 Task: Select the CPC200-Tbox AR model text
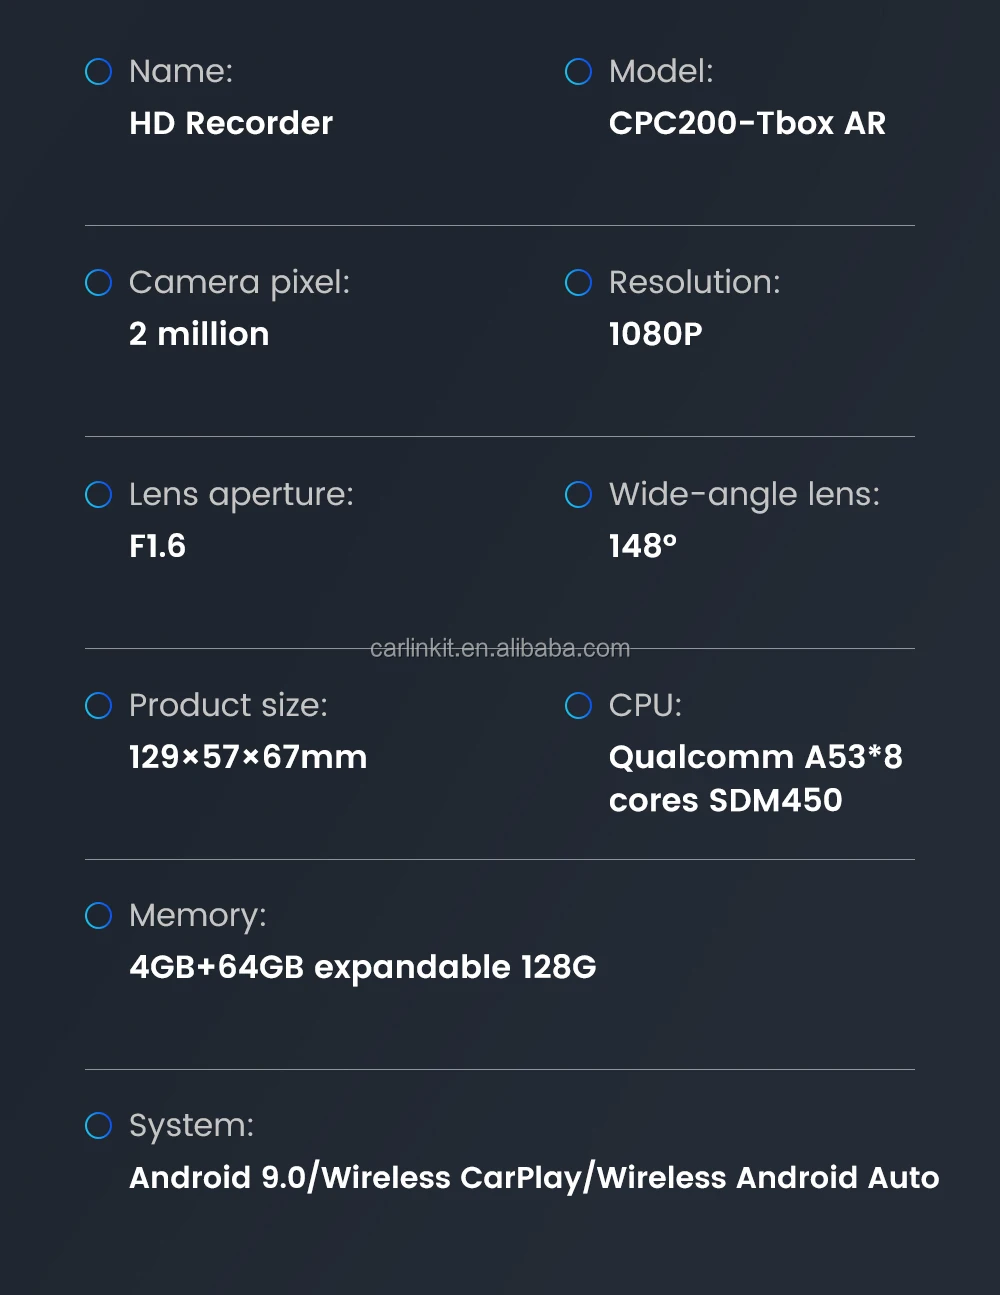pos(747,123)
